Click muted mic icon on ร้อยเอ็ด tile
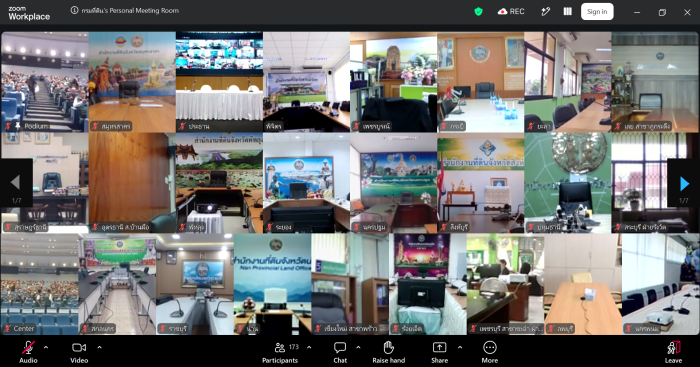Screen dimensions: 700x367 (396, 329)
